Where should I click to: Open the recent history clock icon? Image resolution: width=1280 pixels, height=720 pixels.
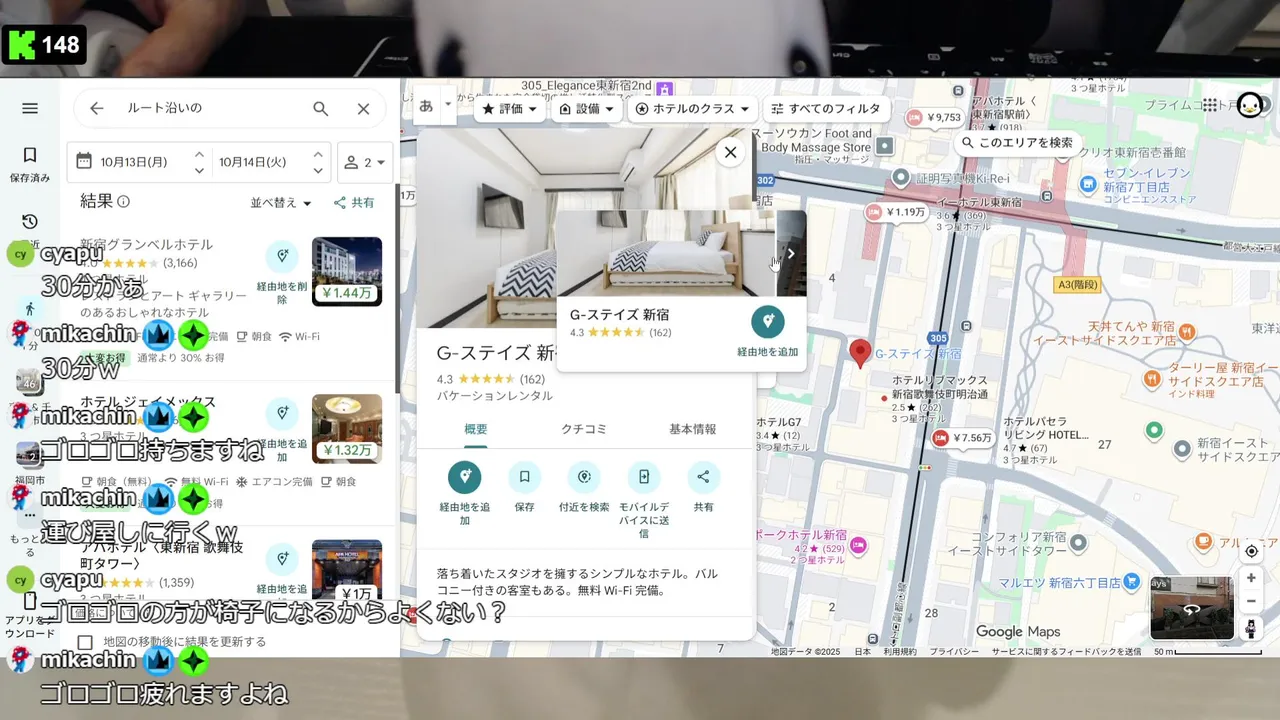point(30,221)
